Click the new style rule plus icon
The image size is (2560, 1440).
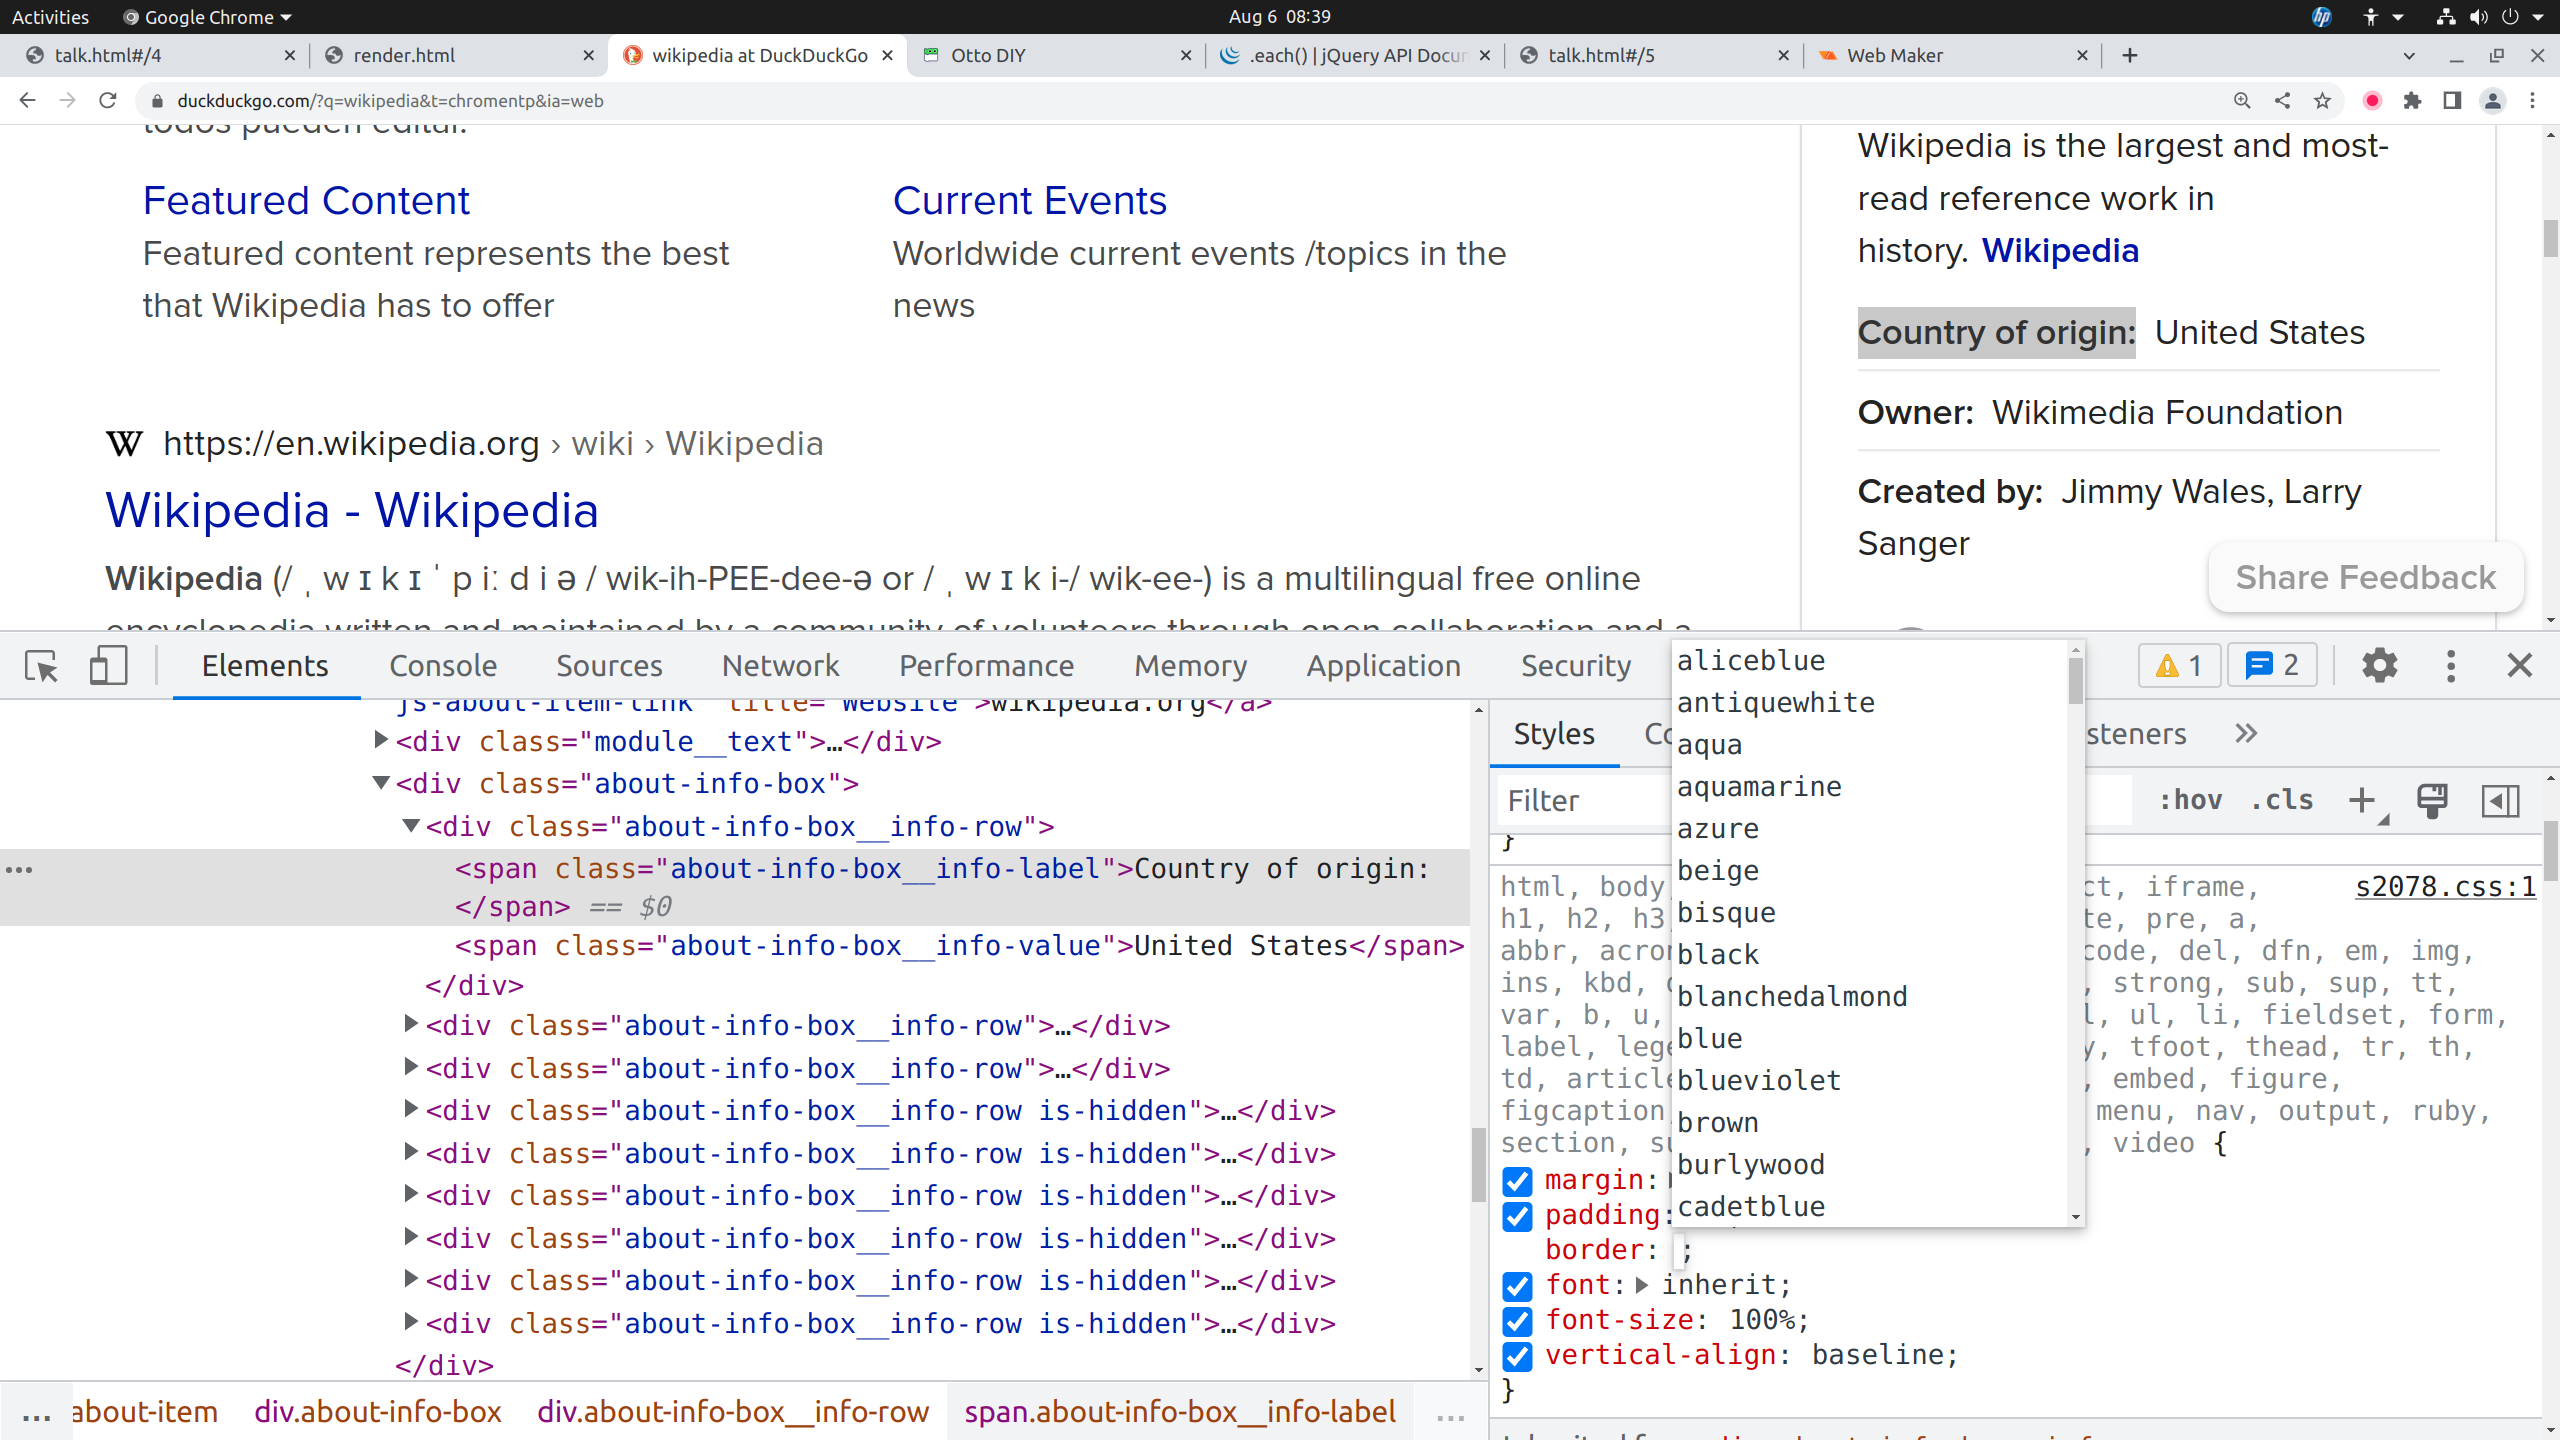click(x=2362, y=800)
